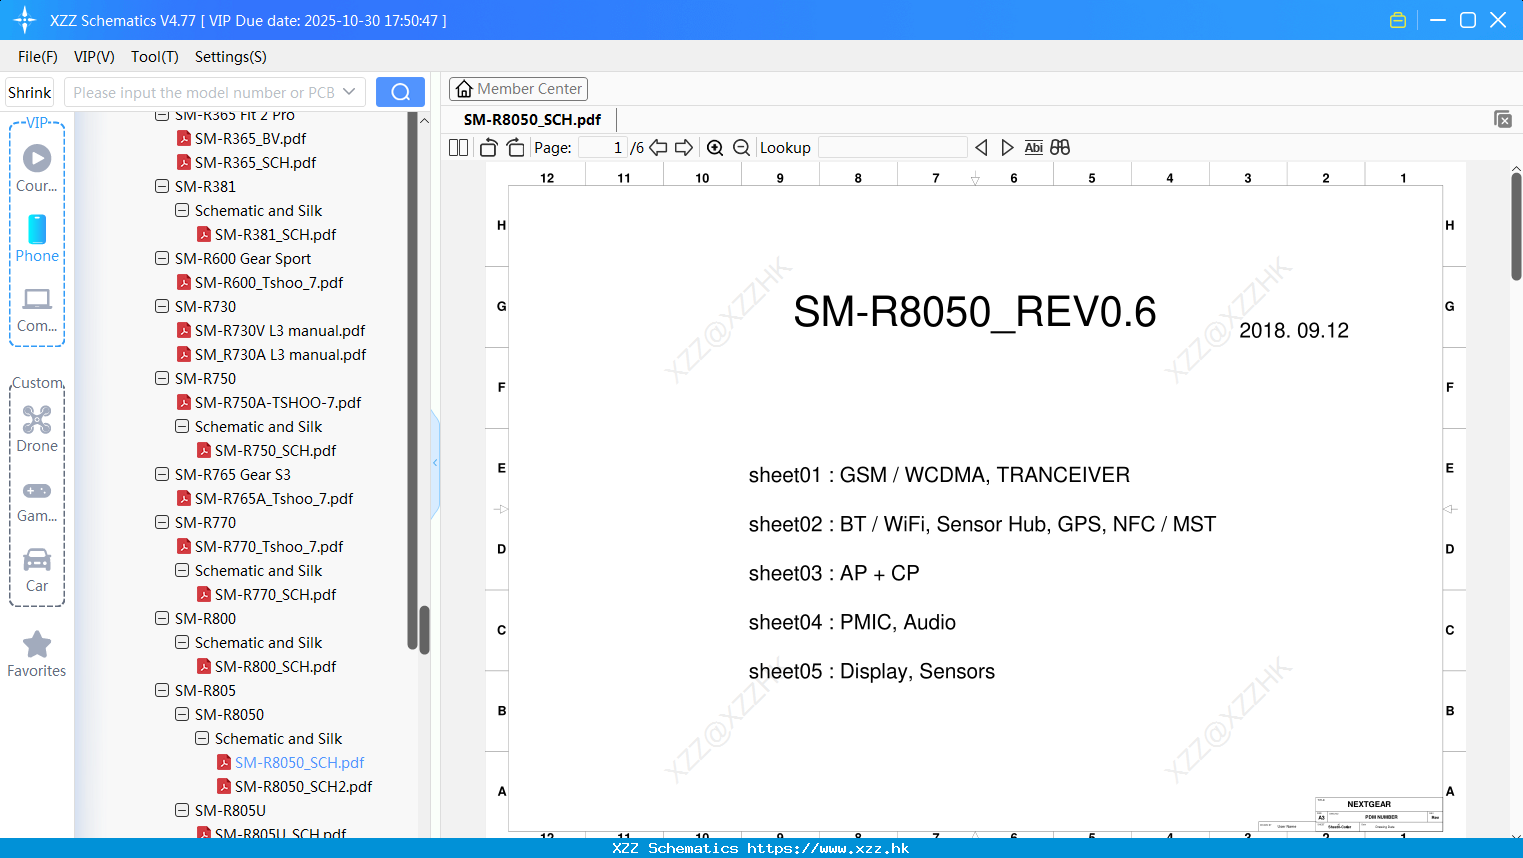Rotate page clockwise
Viewport: 1523px width, 858px height.
pos(515,147)
